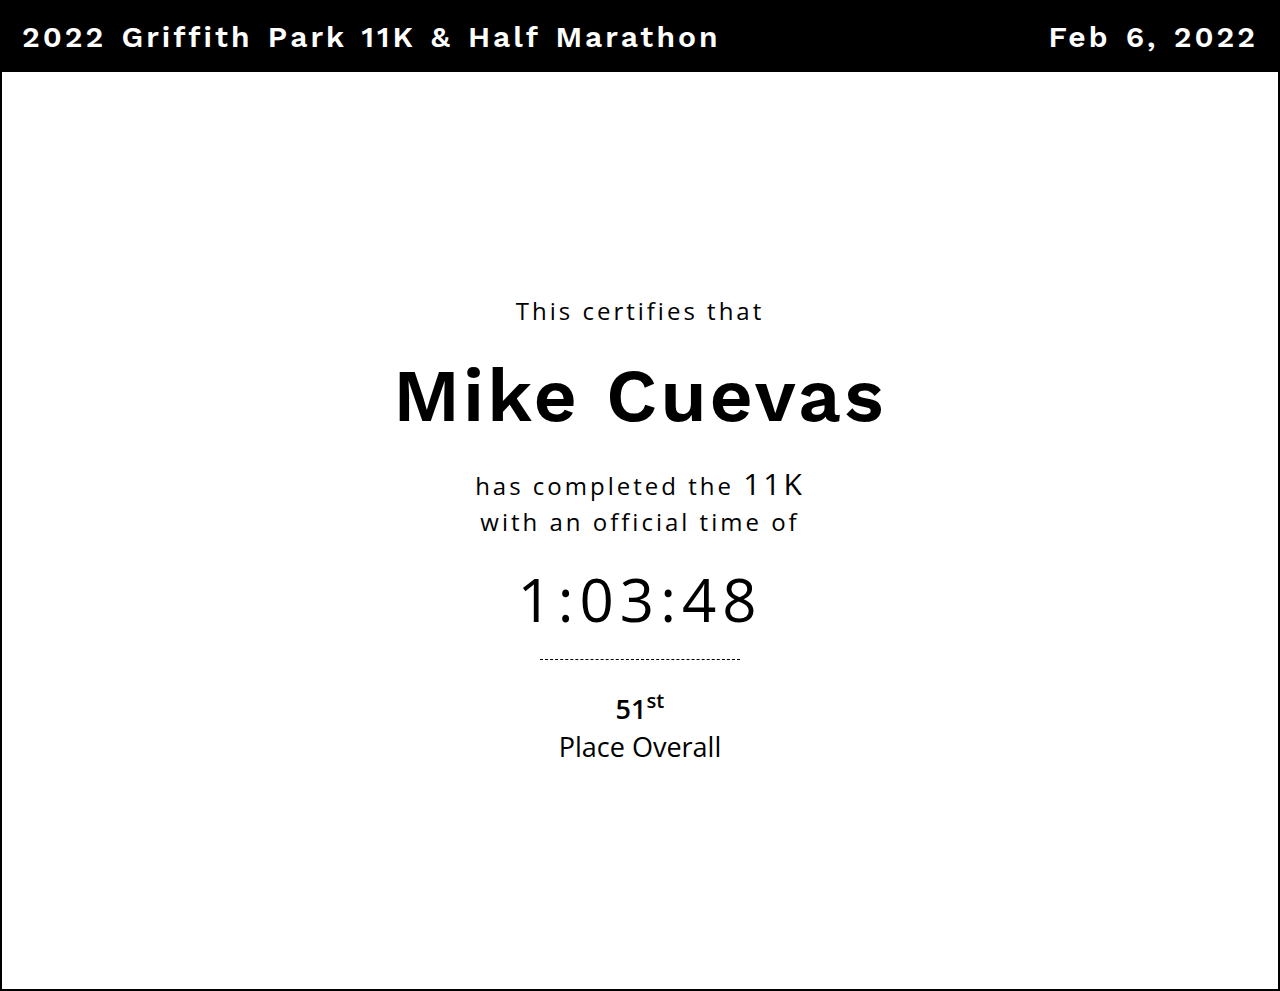Click "with an official time of" text
Viewport: 1280px width, 991px height.
(639, 523)
